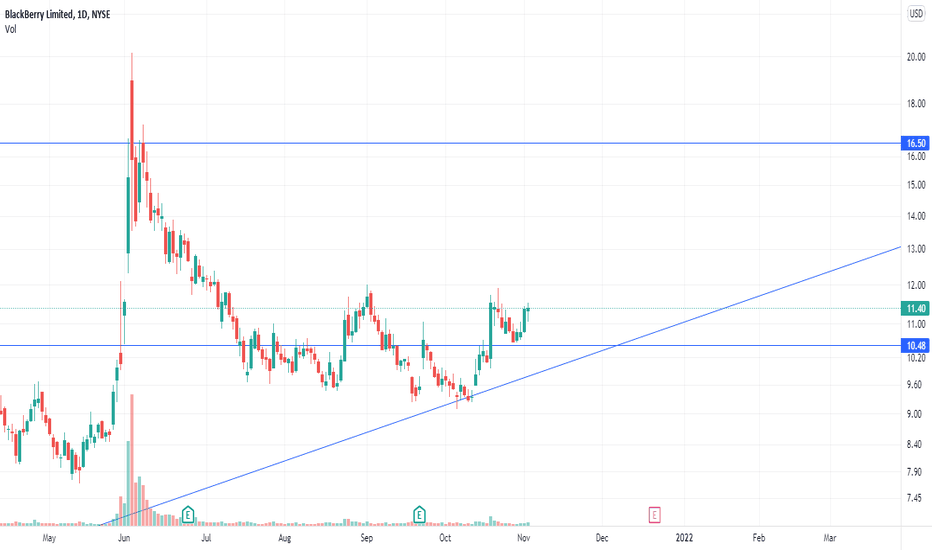The height and width of the screenshot is (550, 932).
Task: Select the 16.50 horizontal line price label
Action: tap(916, 143)
